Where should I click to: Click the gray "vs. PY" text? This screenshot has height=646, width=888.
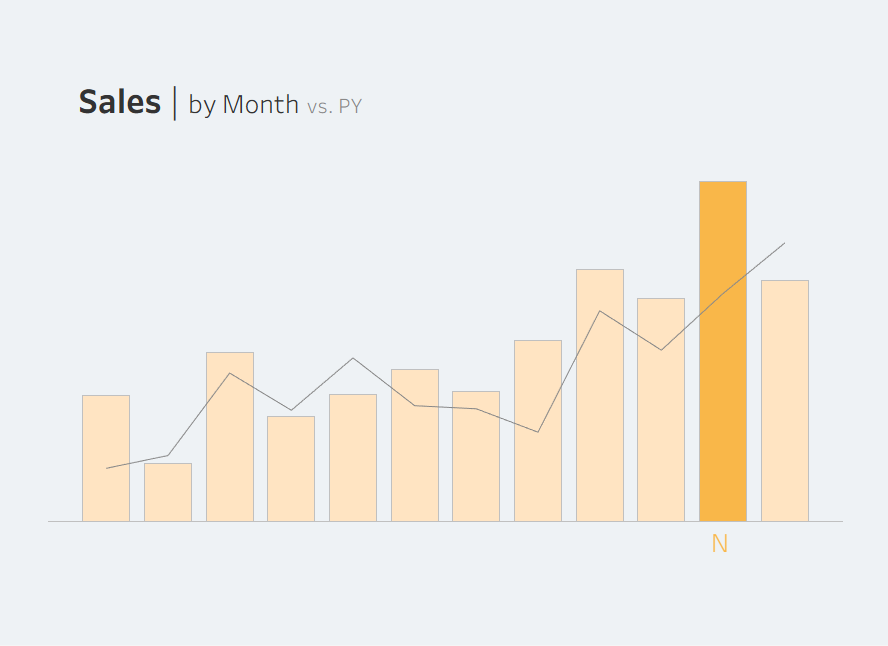[334, 106]
